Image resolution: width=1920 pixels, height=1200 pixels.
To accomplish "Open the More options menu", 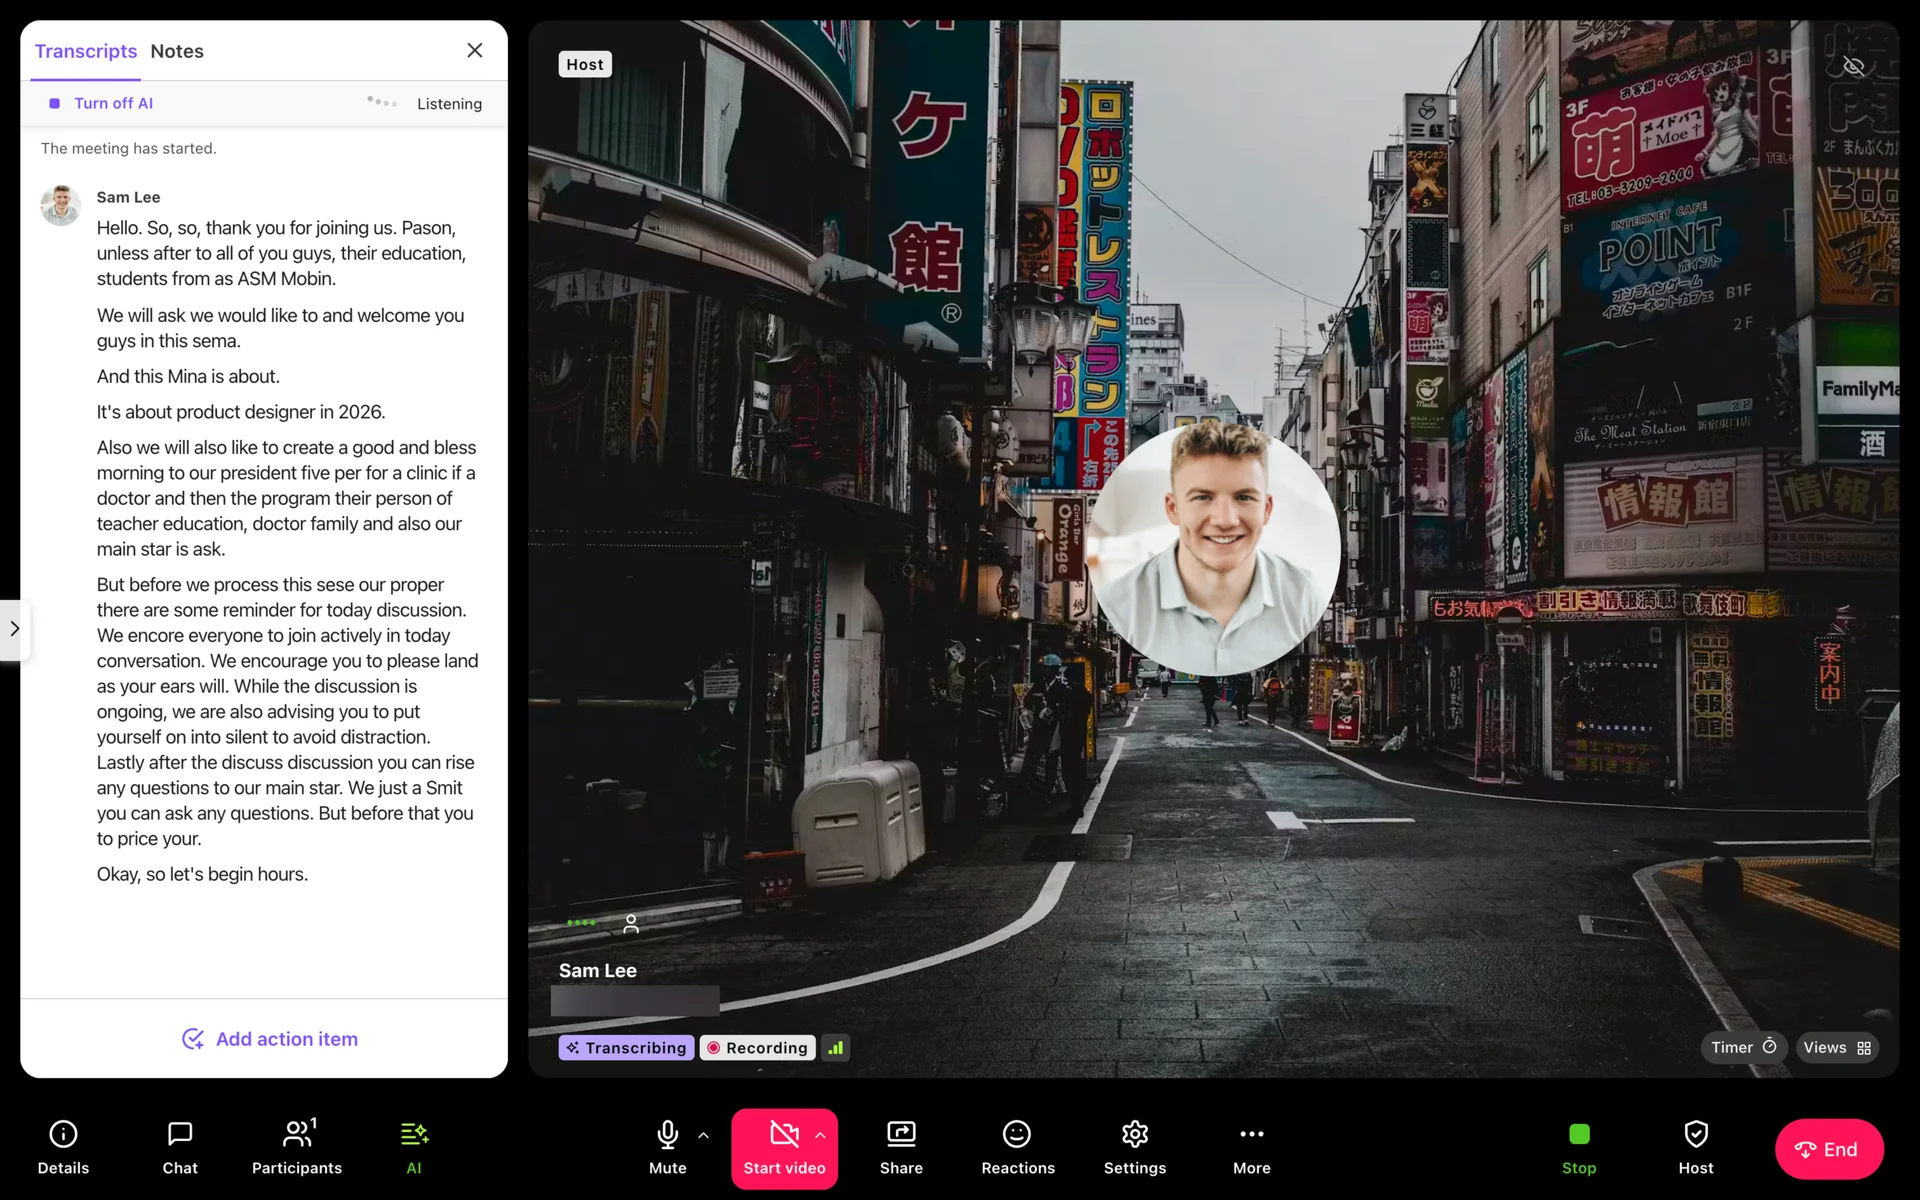I will [x=1251, y=1146].
